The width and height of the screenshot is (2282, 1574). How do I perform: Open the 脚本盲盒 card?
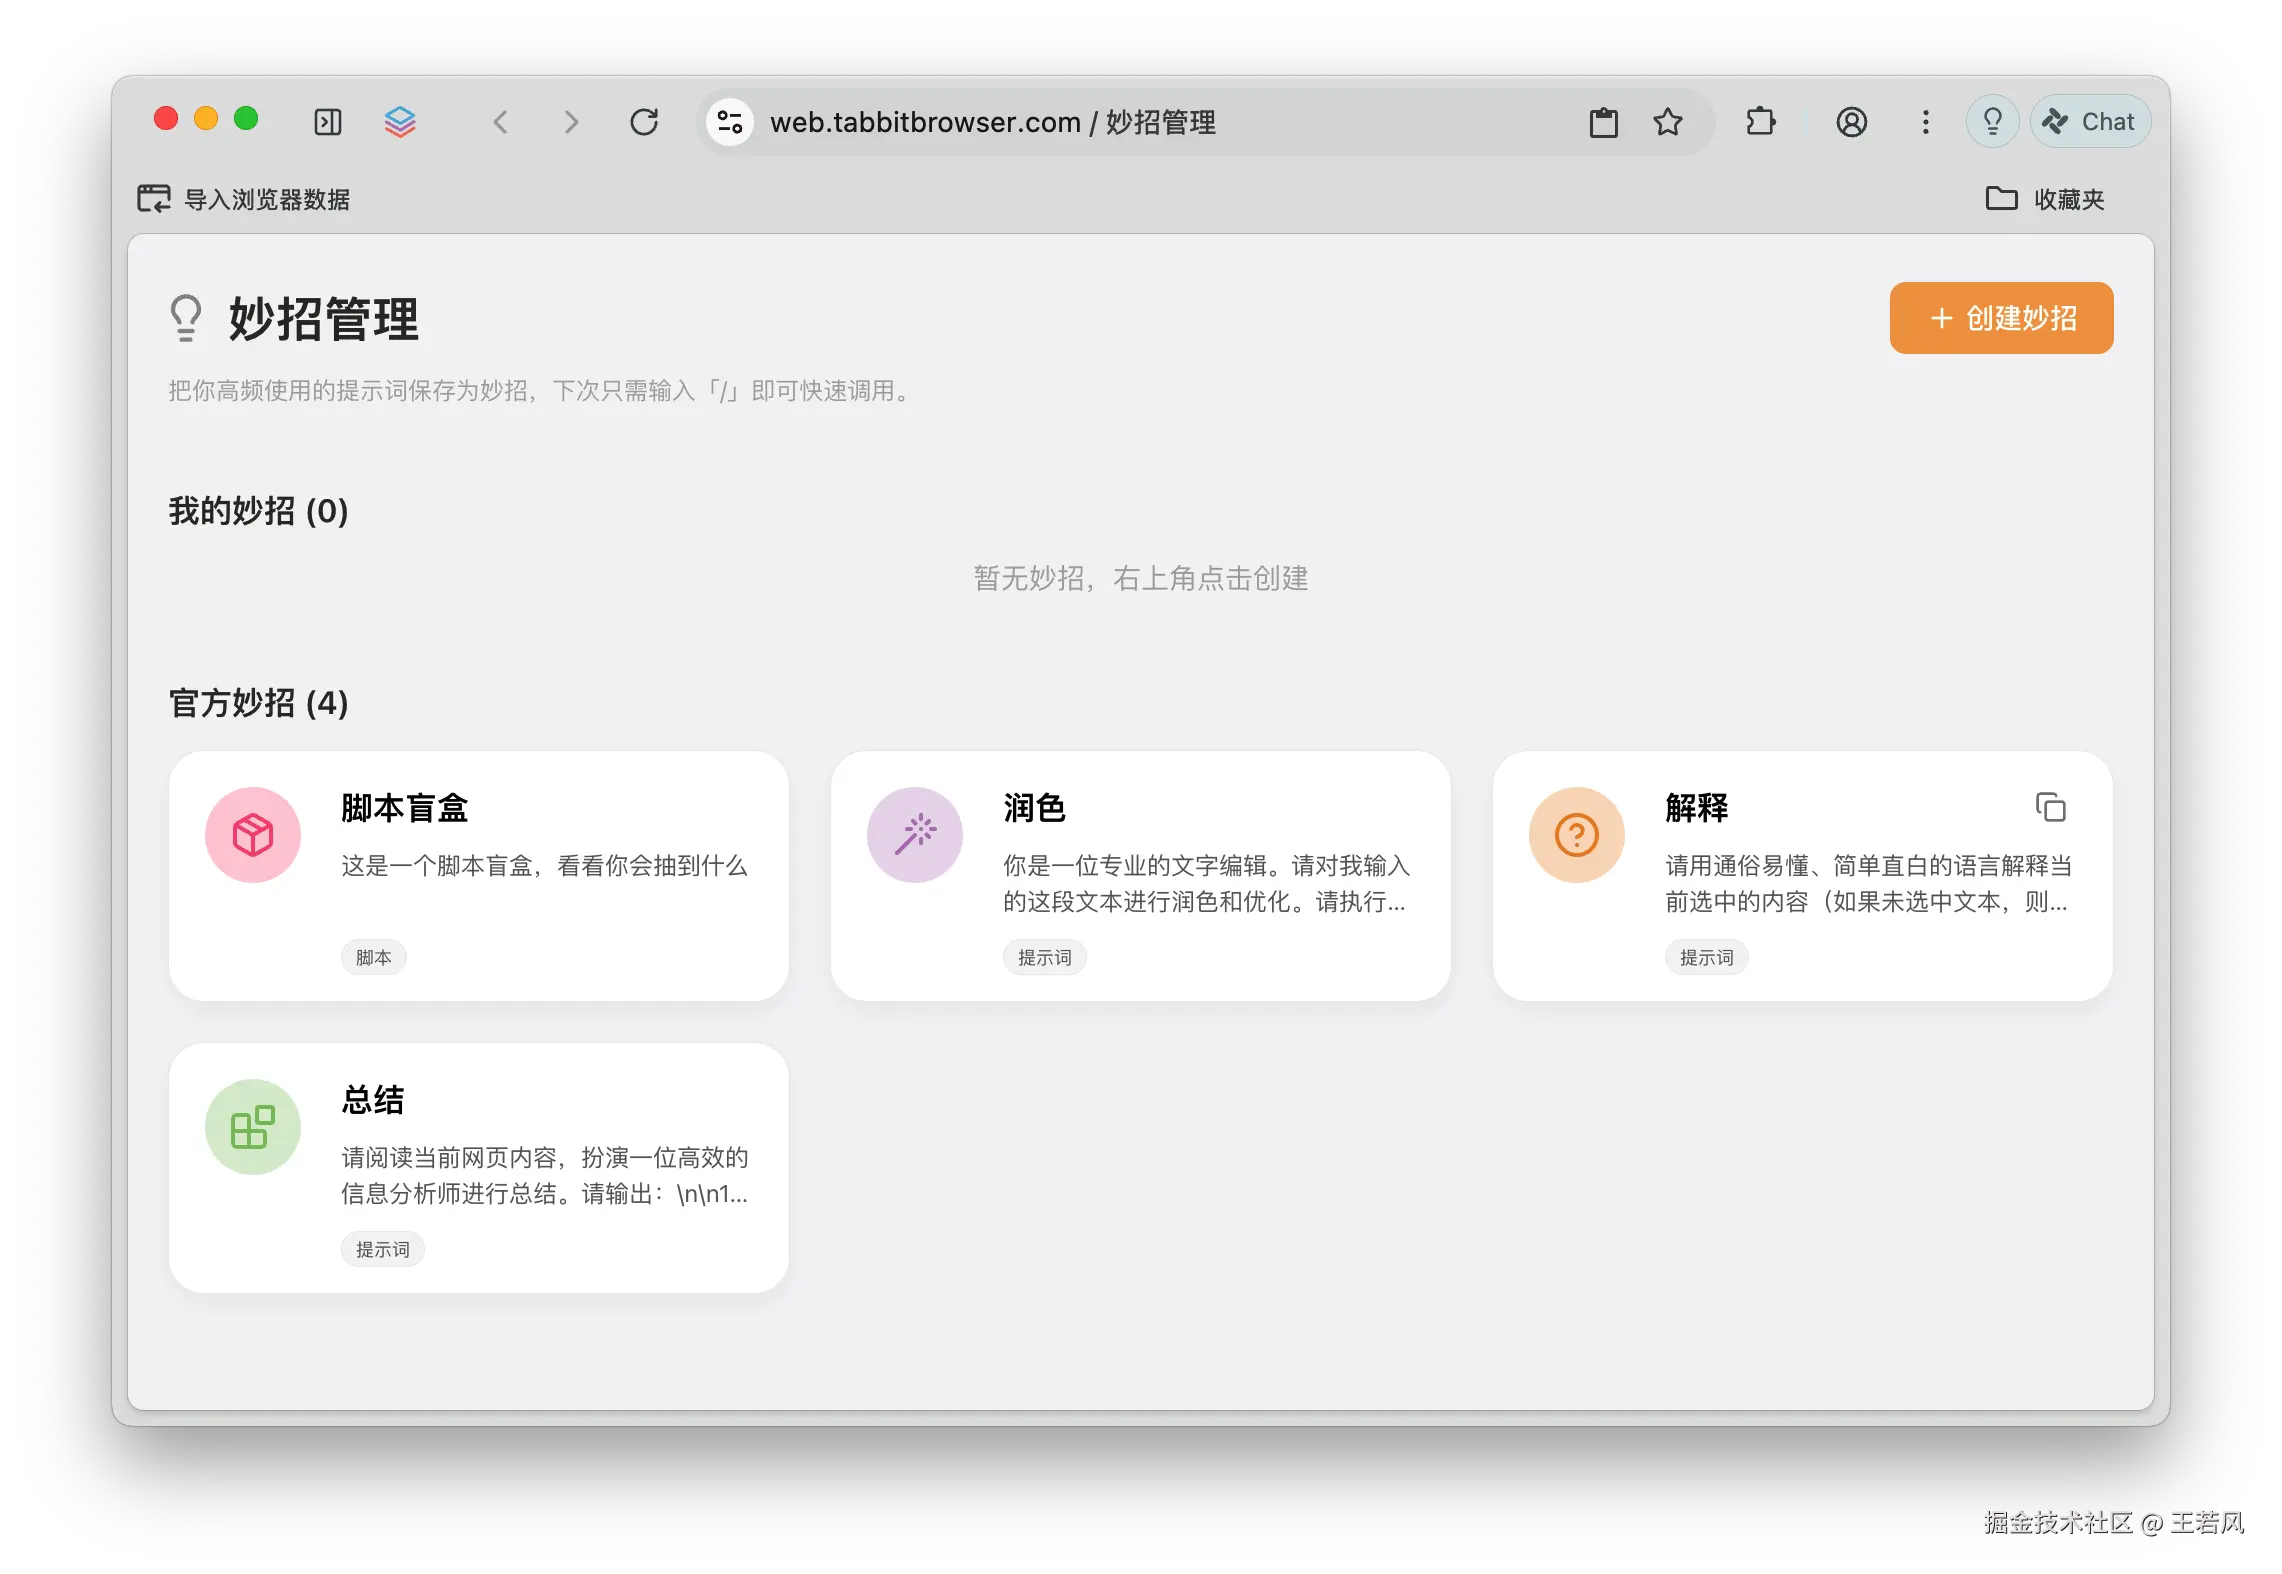point(478,875)
